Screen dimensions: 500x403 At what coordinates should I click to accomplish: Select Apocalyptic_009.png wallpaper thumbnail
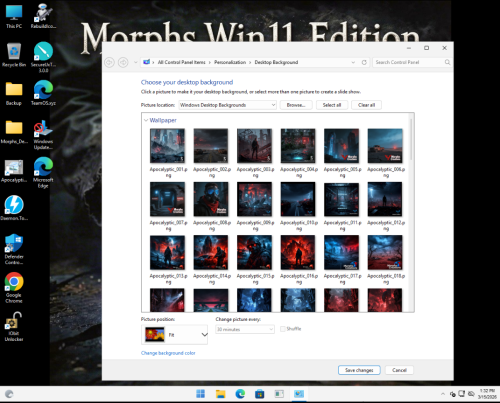click(x=254, y=199)
